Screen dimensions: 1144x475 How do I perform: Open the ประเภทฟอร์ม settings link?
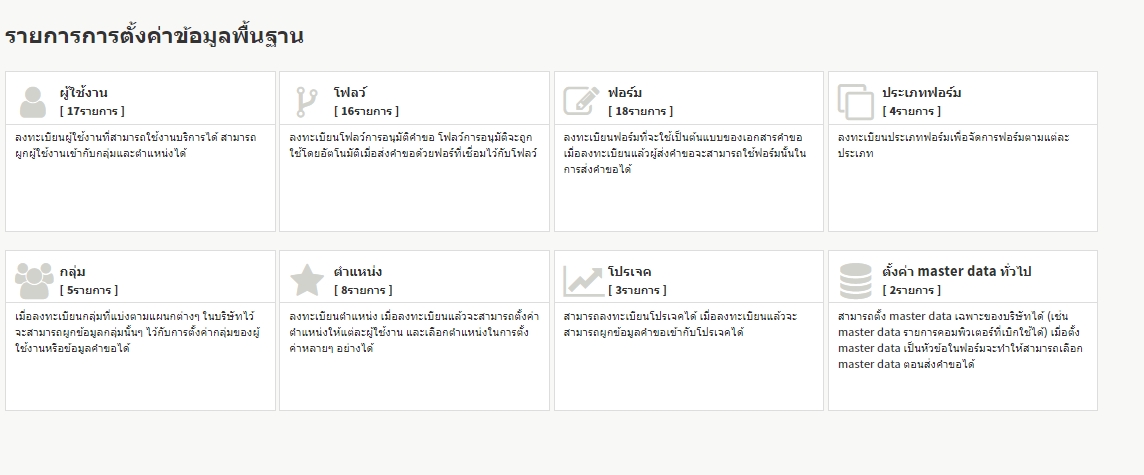[x=921, y=93]
